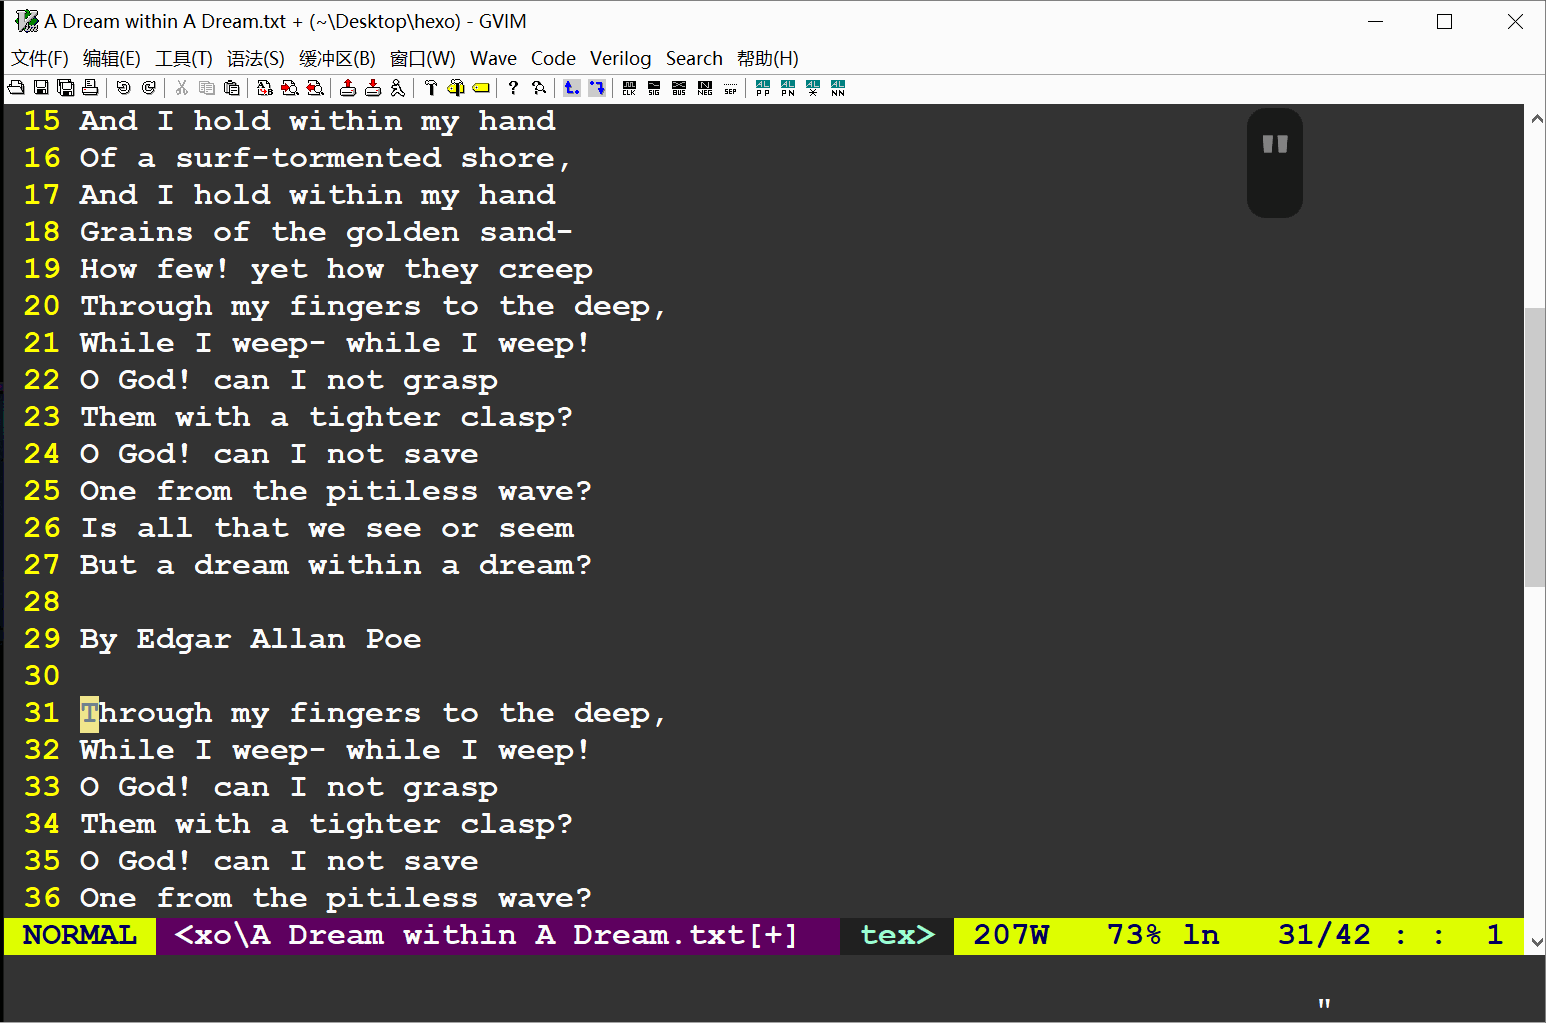Viewport: 1546px width, 1023px height.
Task: Open Find and Replace toolbar icon
Action: (x=265, y=88)
